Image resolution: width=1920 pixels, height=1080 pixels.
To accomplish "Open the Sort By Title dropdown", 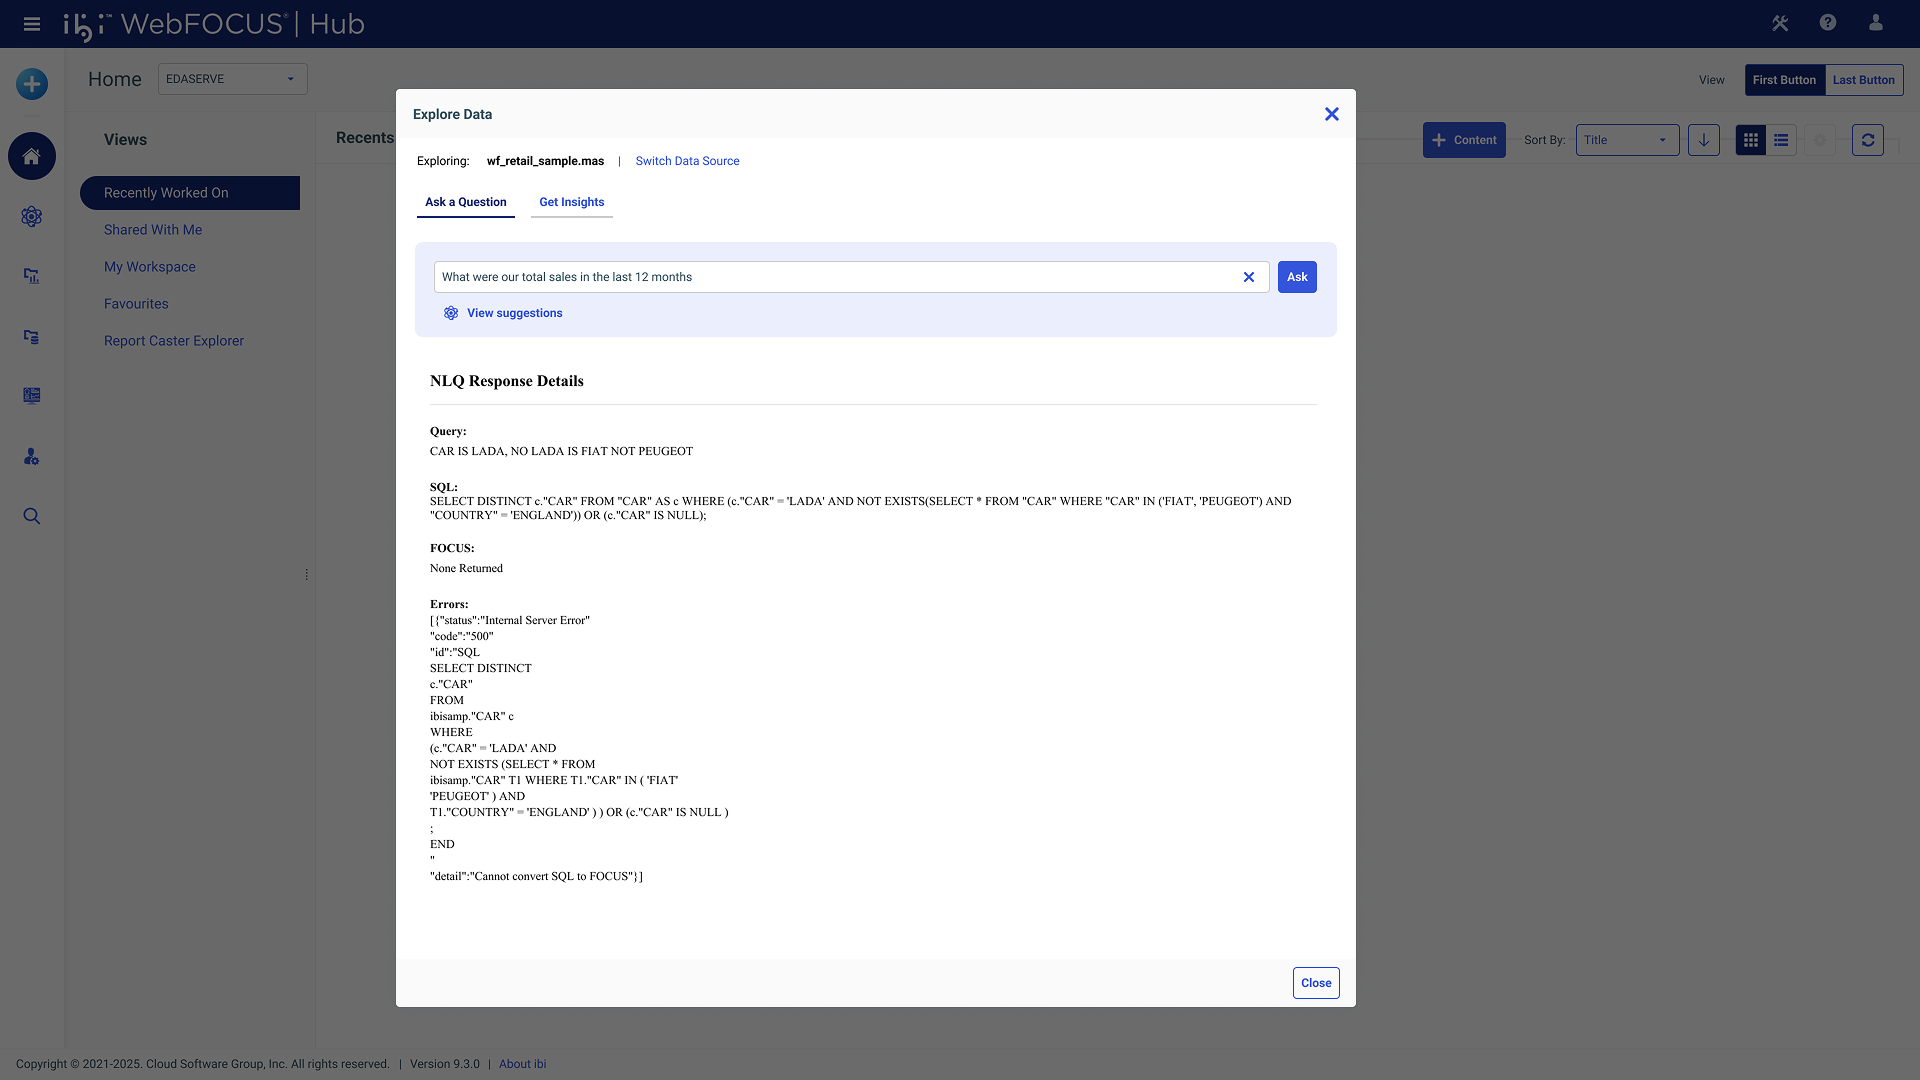I will (1626, 140).
